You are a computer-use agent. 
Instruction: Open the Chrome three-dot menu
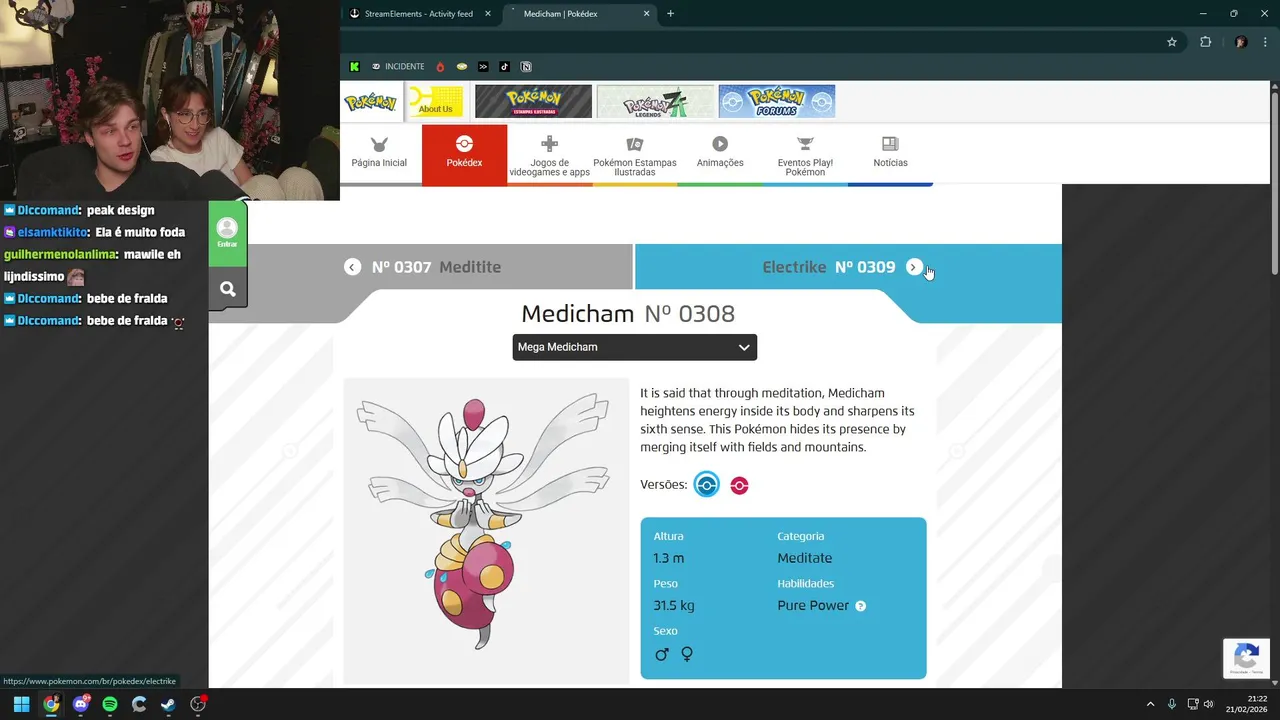tap(1264, 42)
